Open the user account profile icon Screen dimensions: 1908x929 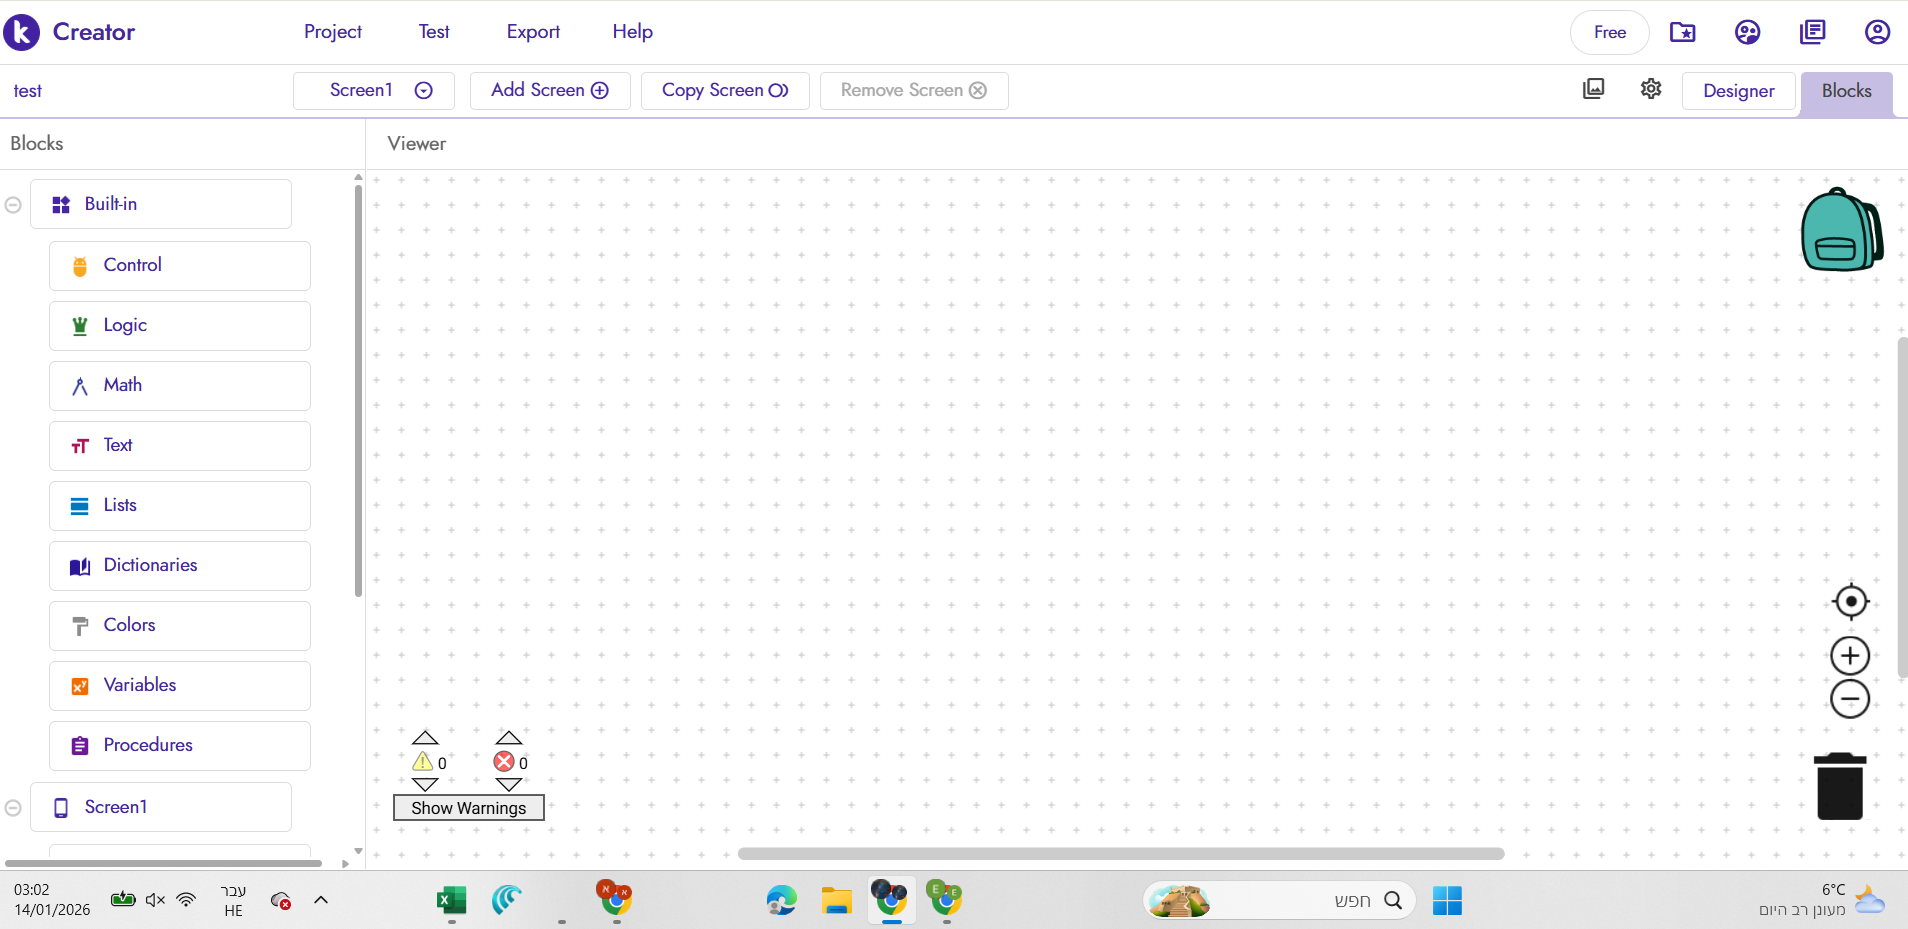1877,32
